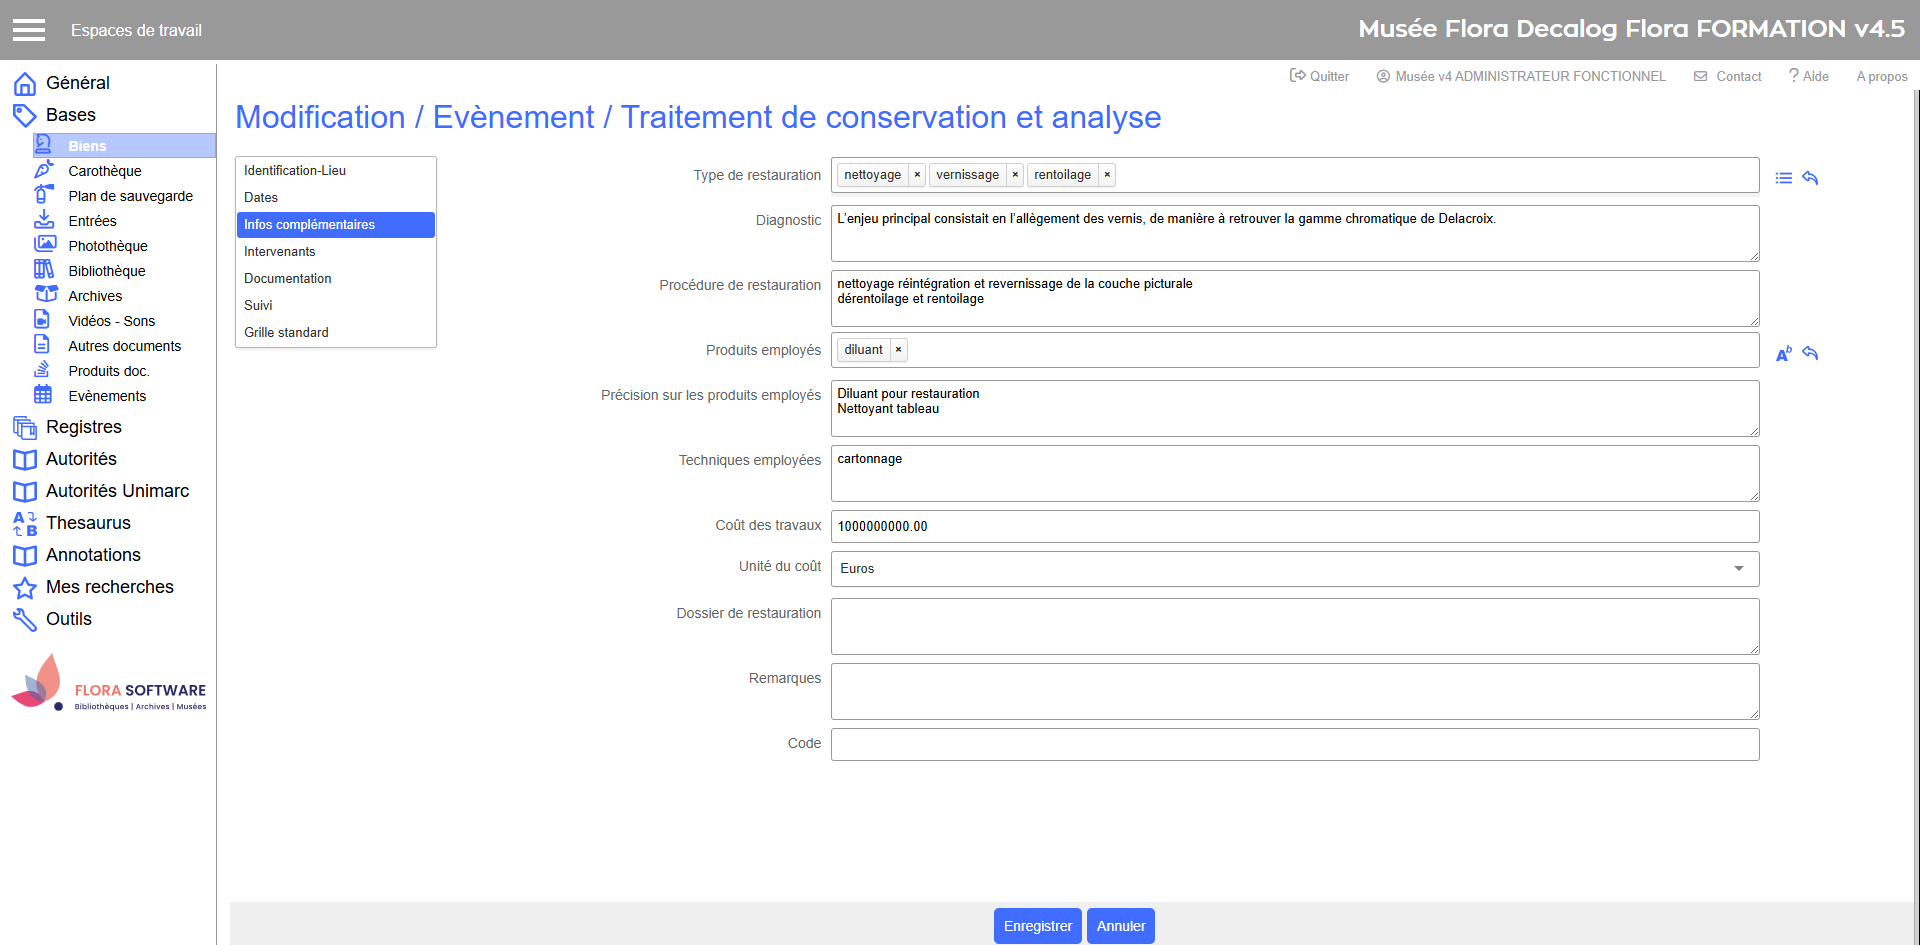Open Carothèque in the sidebar
The height and width of the screenshot is (945, 1920).
104,171
